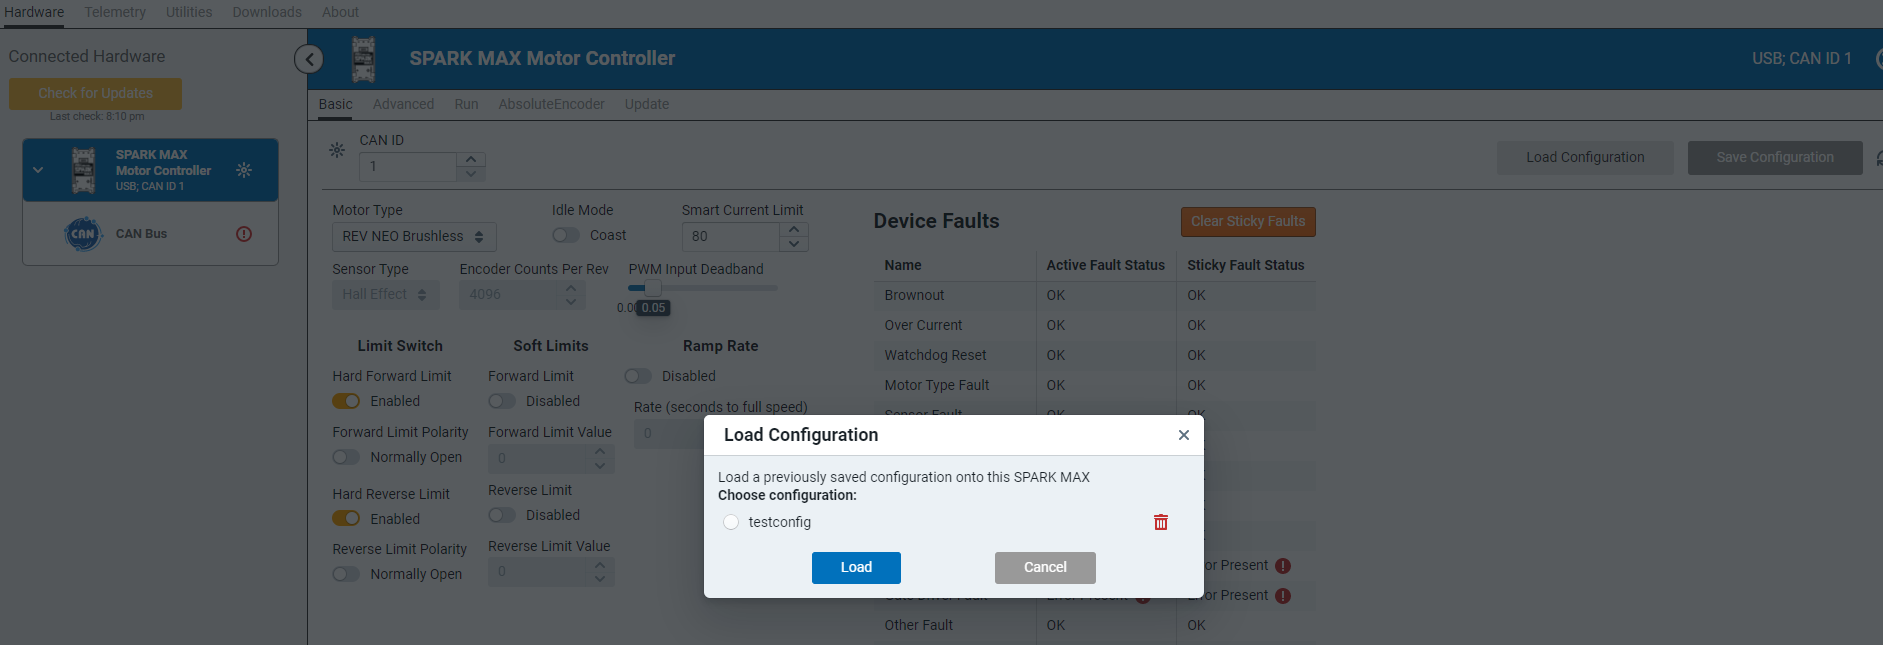Open the Utilities tab
The width and height of the screenshot is (1883, 645).
click(189, 12)
